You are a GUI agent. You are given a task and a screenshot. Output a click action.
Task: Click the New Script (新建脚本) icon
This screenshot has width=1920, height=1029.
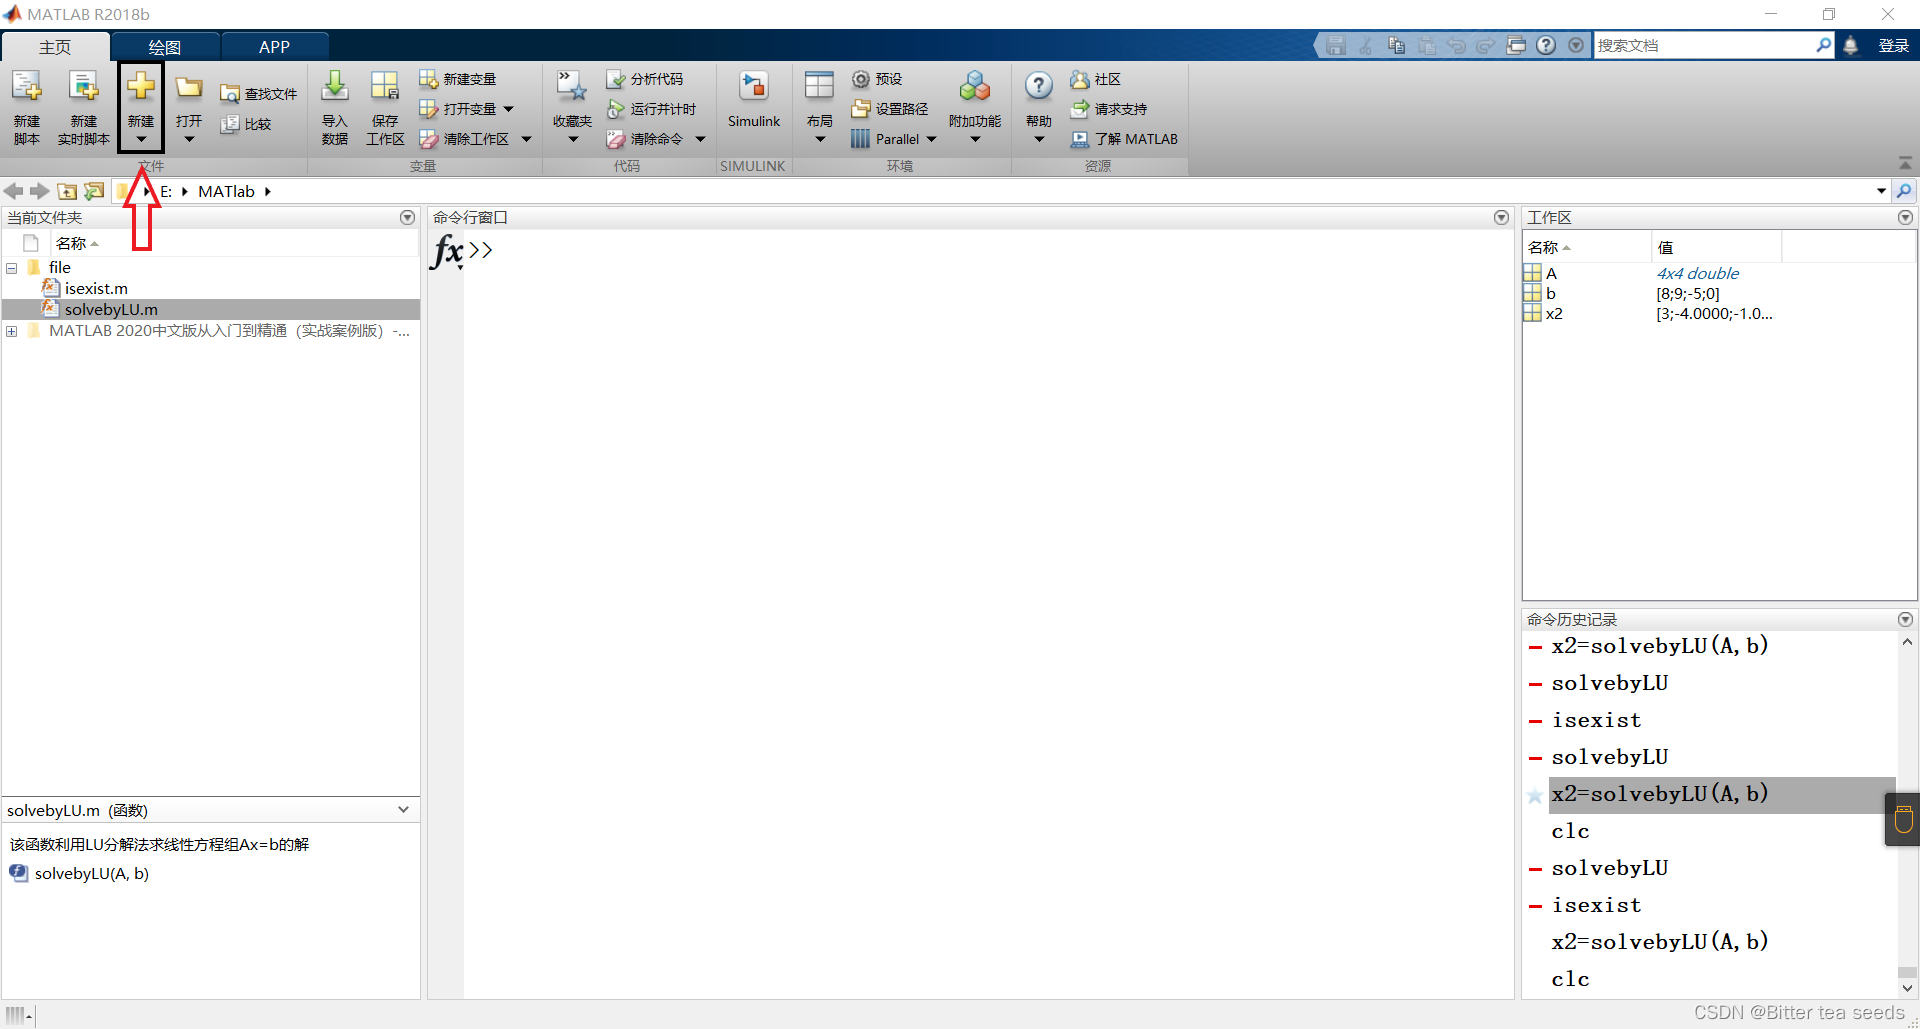pyautogui.click(x=27, y=107)
